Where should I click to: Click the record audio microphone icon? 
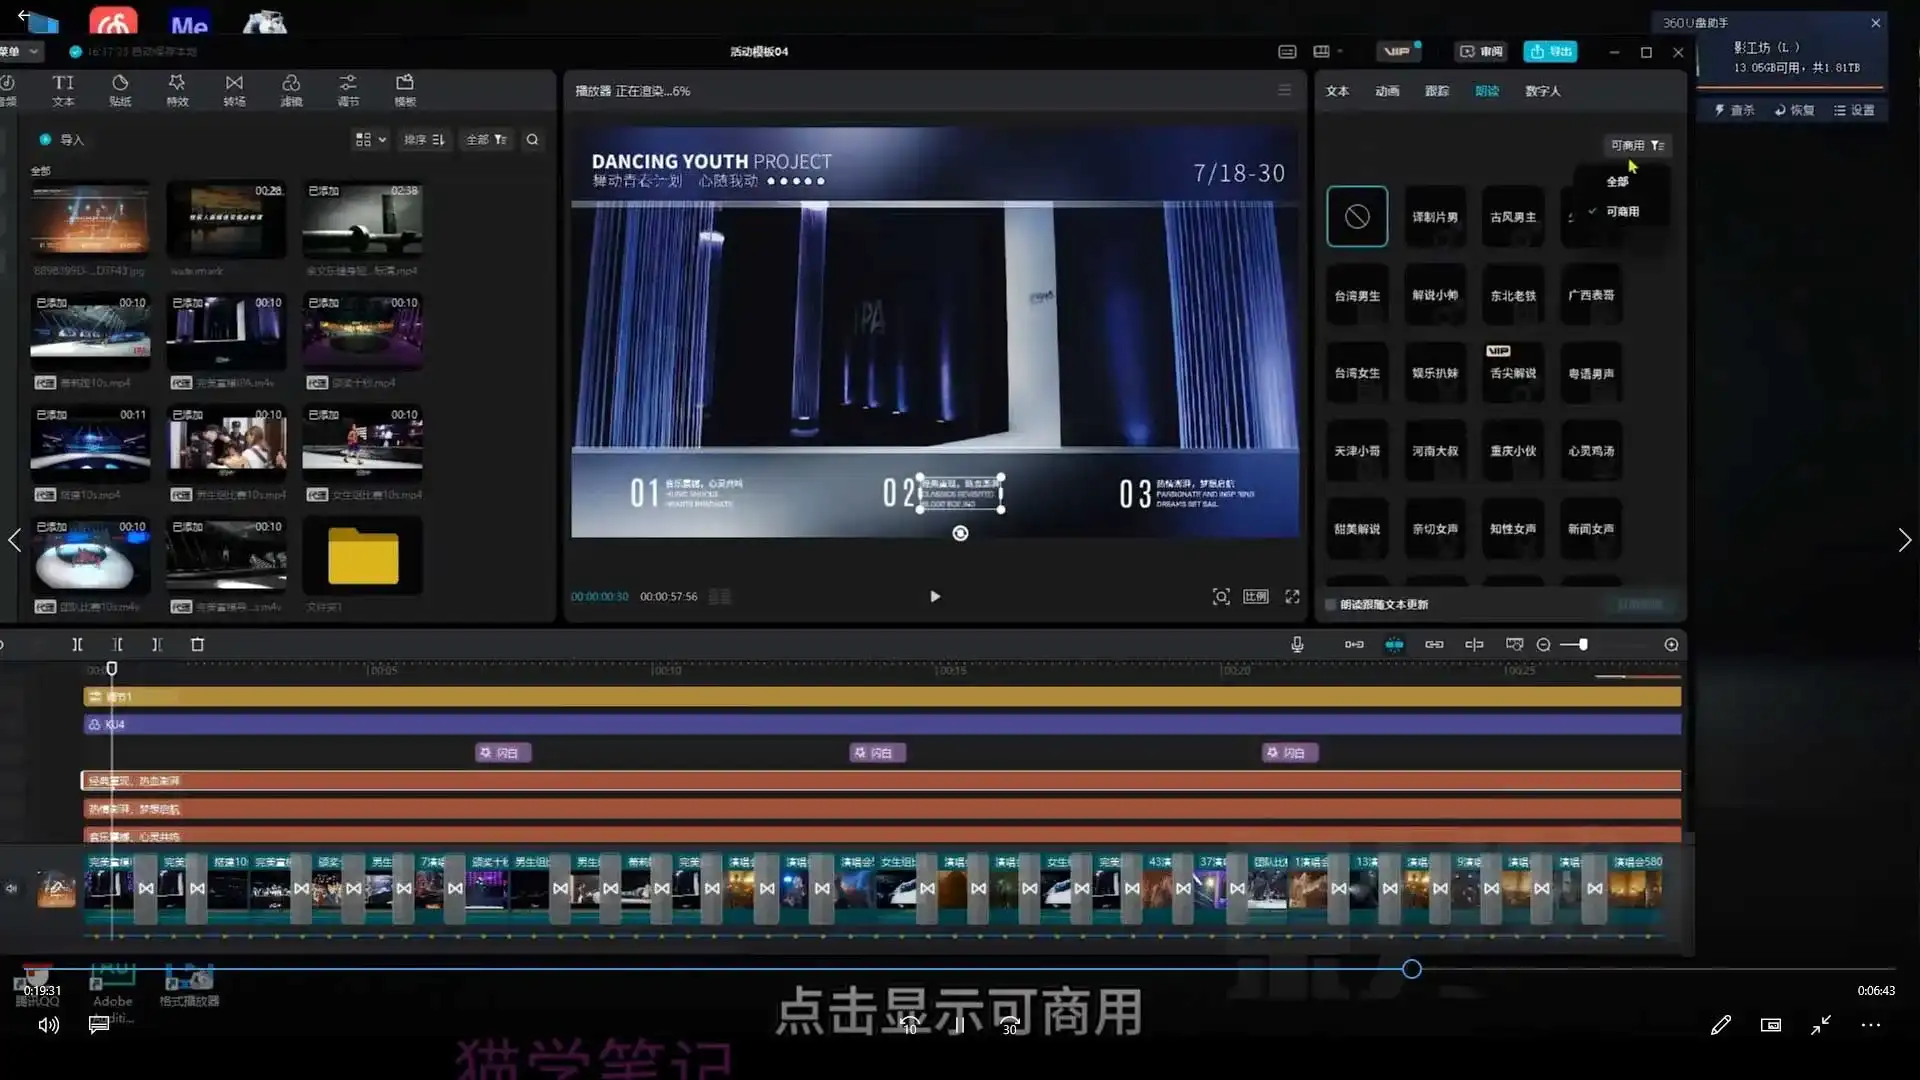pyautogui.click(x=1297, y=644)
